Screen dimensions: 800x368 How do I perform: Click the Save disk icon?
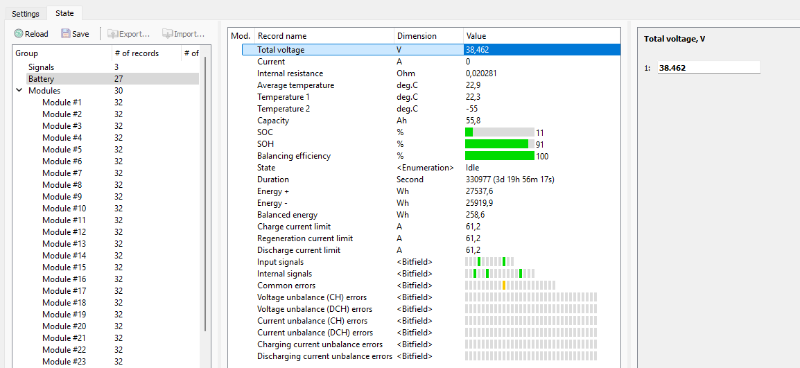(x=65, y=34)
